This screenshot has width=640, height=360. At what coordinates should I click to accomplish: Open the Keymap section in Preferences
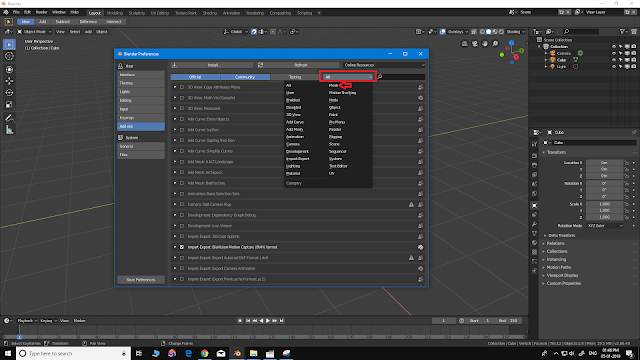tap(141, 118)
